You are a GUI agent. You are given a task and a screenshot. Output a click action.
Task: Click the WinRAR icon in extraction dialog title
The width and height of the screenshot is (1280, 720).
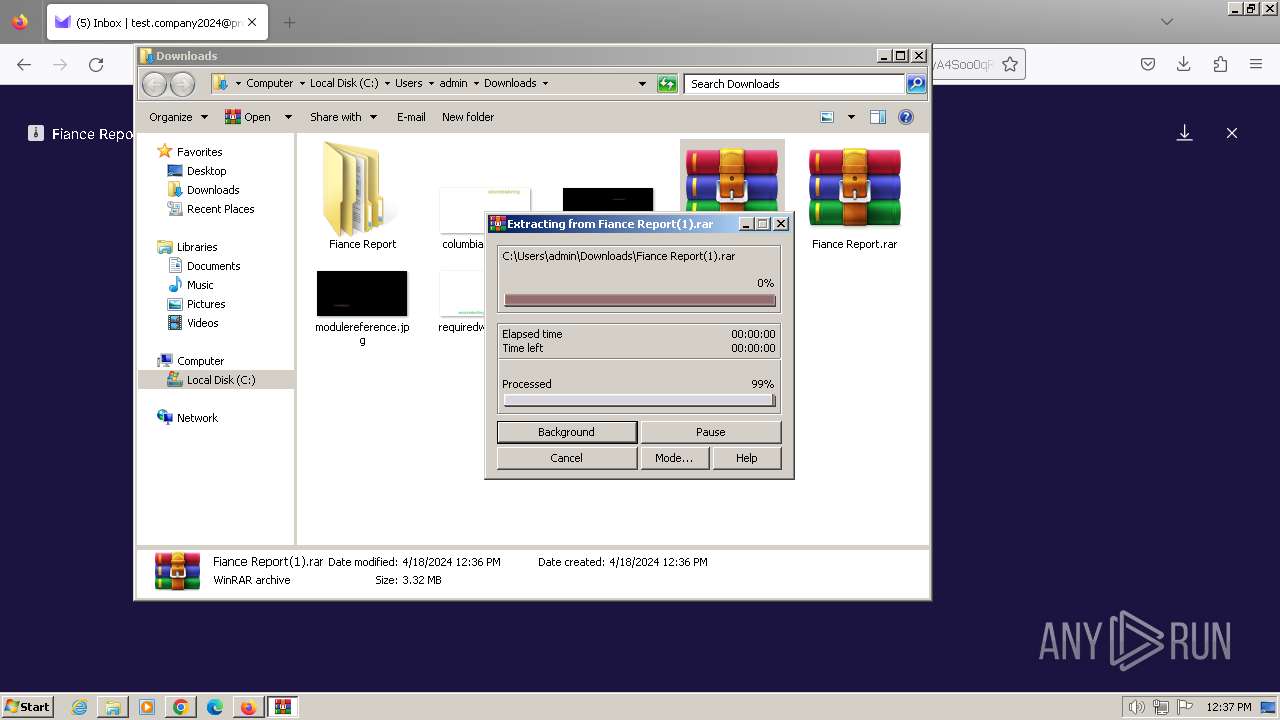[x=497, y=224]
